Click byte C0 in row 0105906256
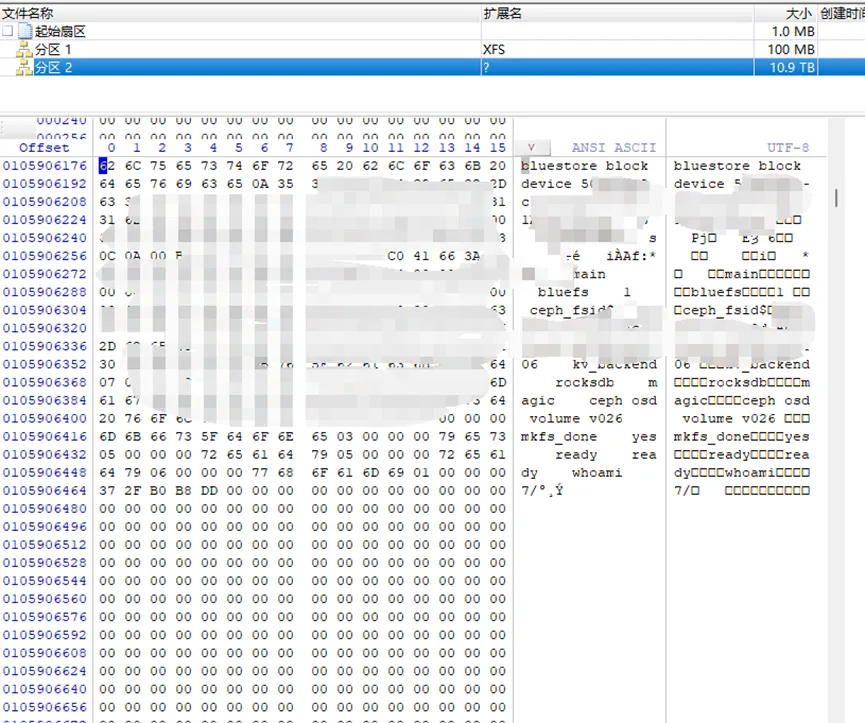This screenshot has height=723, width=865. pos(396,256)
